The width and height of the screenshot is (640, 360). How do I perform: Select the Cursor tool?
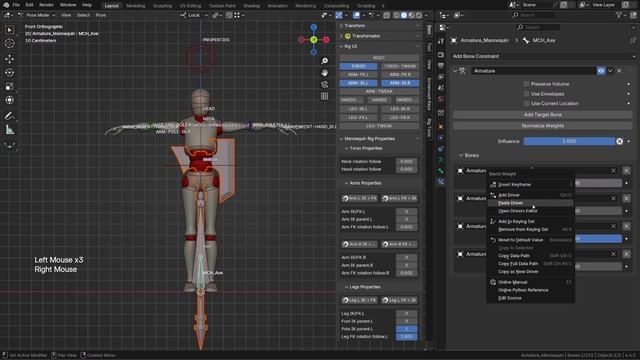click(x=10, y=44)
